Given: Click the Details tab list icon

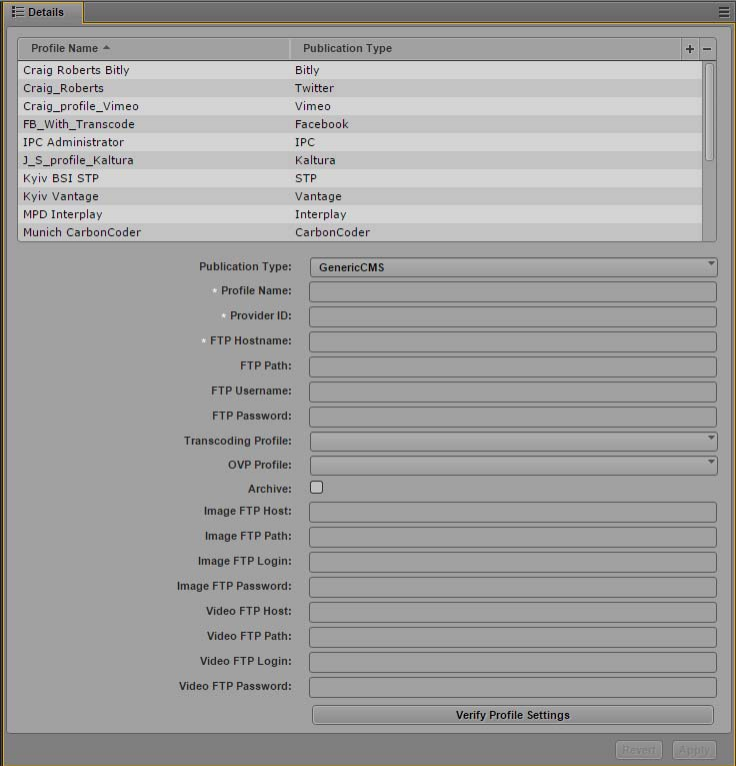Looking at the screenshot, I should [18, 12].
